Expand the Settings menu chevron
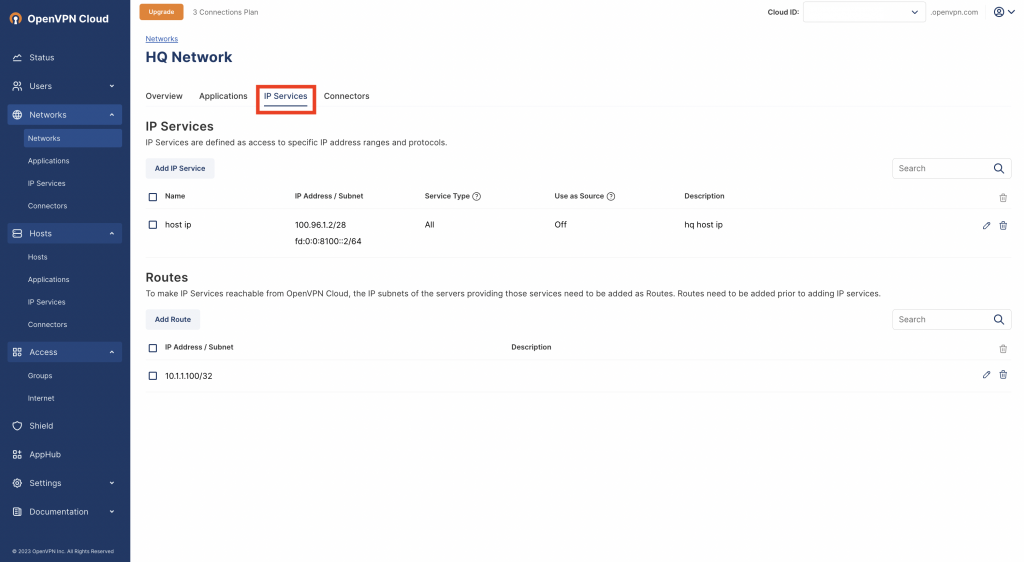Image resolution: width=1024 pixels, height=562 pixels. (x=112, y=483)
